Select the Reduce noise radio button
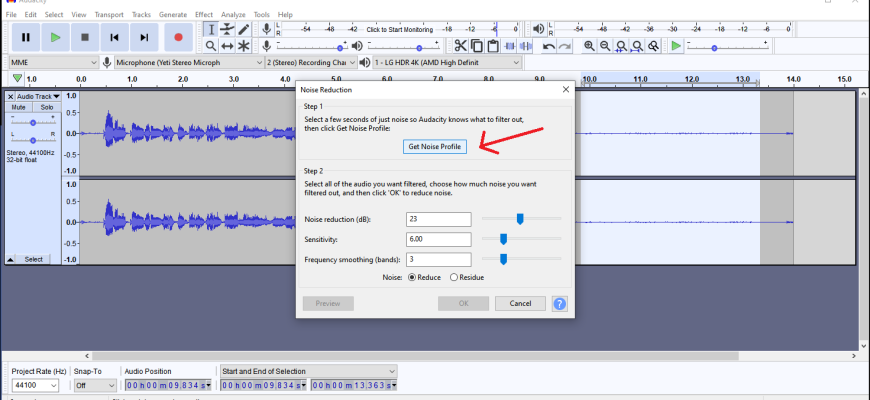 coord(412,277)
